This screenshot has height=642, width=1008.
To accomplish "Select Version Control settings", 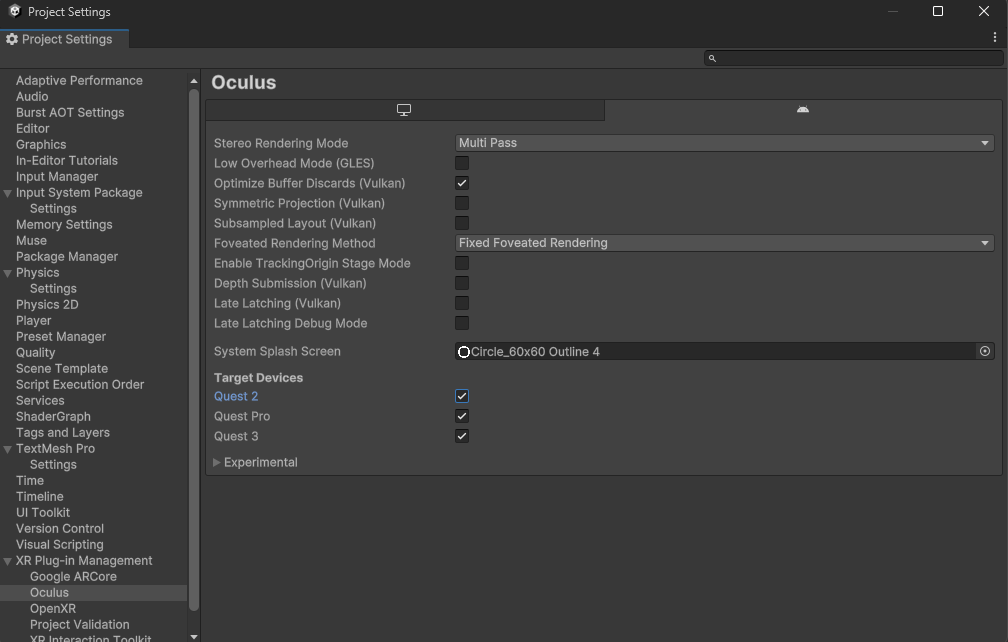I will (60, 529).
